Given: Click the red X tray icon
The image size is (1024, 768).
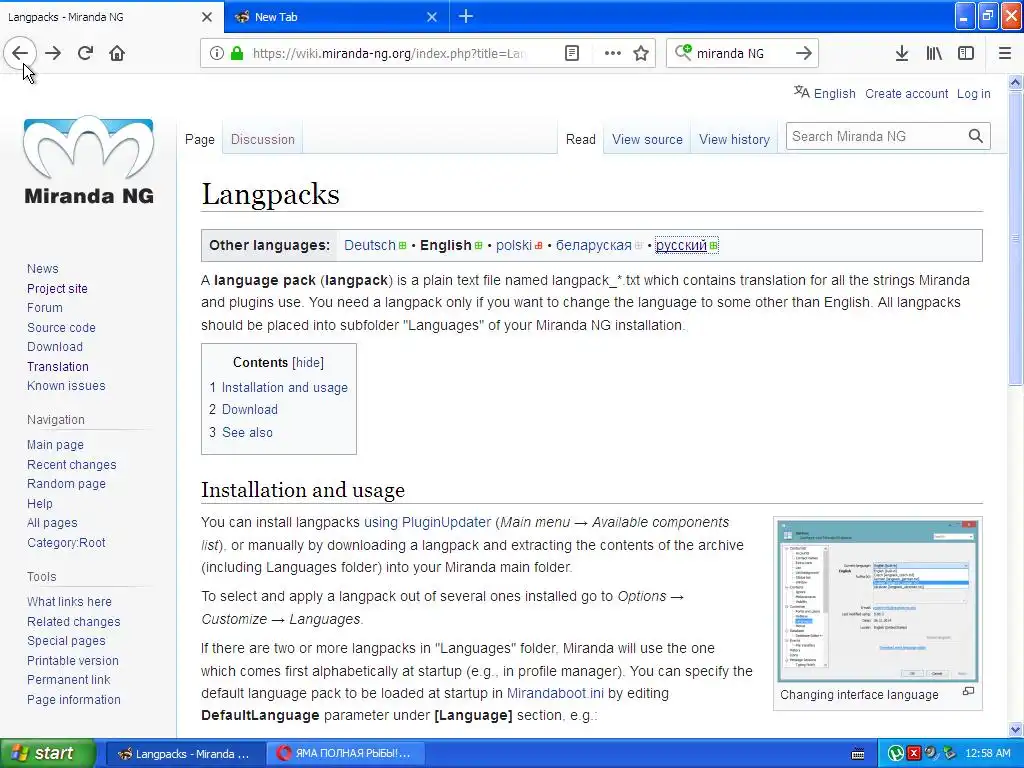Looking at the screenshot, I should coord(914,754).
